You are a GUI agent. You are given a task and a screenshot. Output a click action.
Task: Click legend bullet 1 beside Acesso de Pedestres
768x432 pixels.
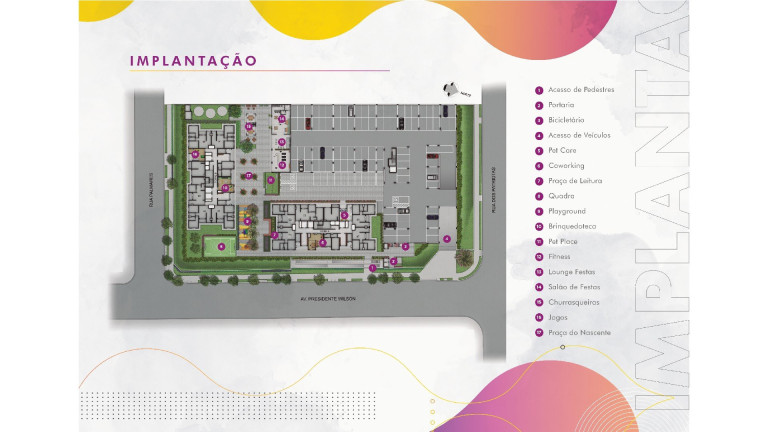pos(539,90)
